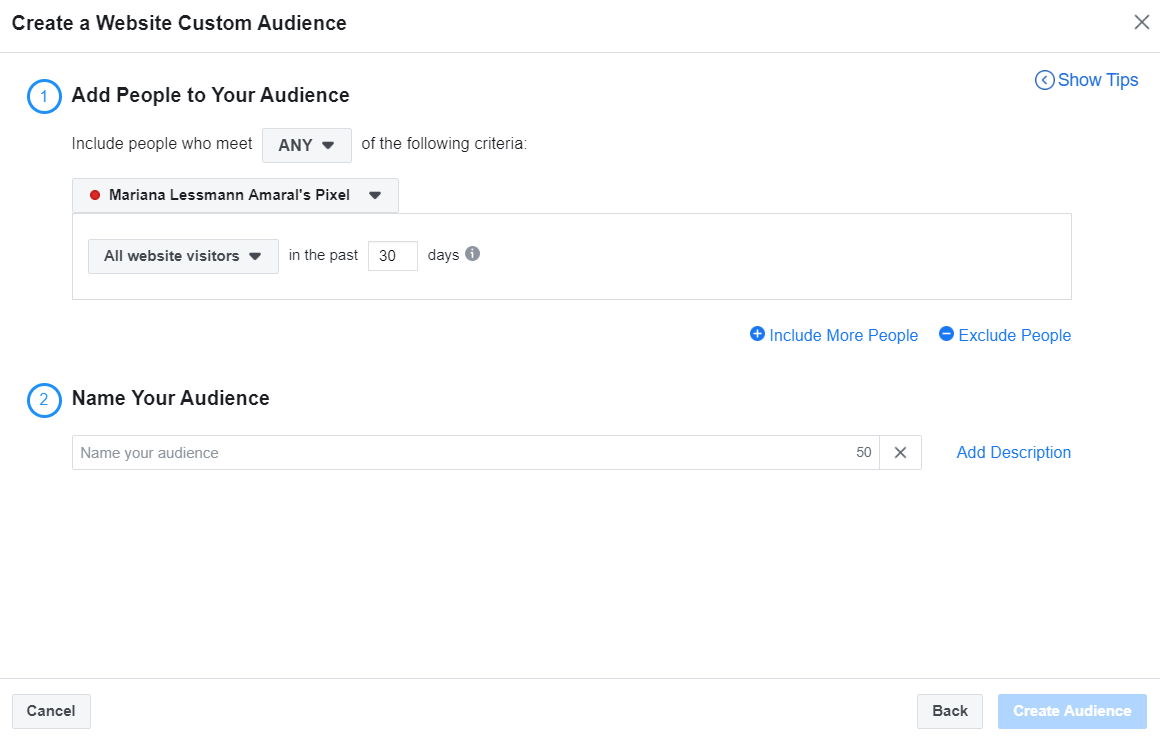
Task: Click the Cancel button
Action: [x=51, y=711]
